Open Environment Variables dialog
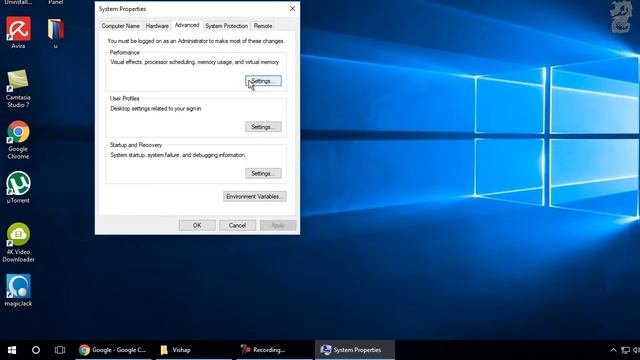 255,196
